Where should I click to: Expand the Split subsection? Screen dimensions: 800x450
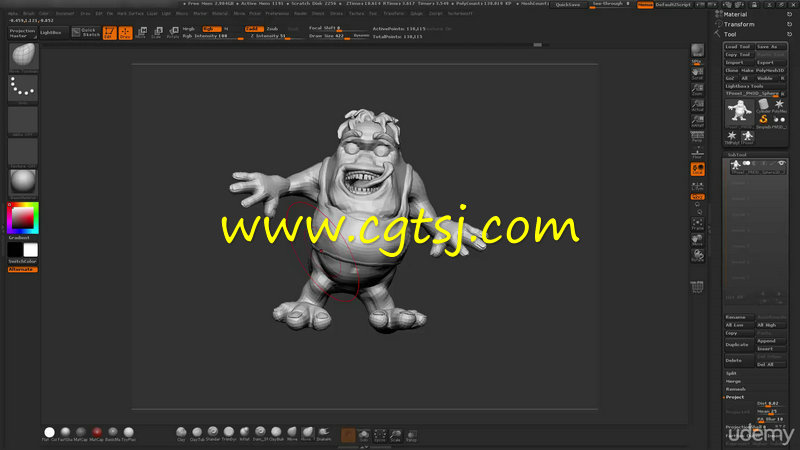point(731,373)
